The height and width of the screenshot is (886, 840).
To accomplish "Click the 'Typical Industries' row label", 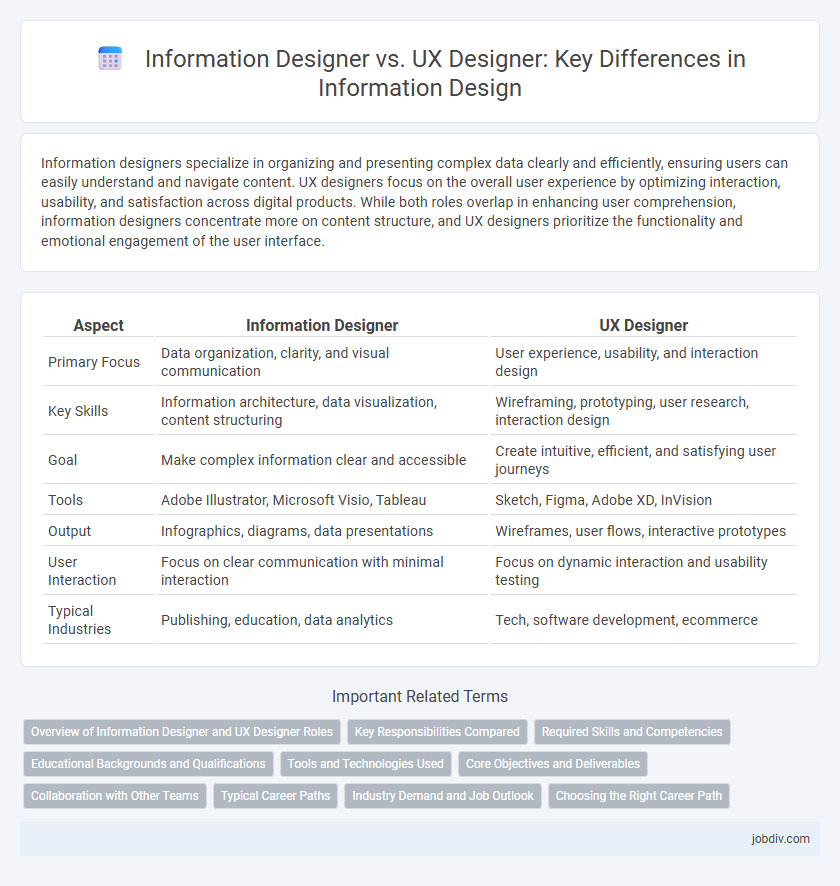I will tap(80, 620).
